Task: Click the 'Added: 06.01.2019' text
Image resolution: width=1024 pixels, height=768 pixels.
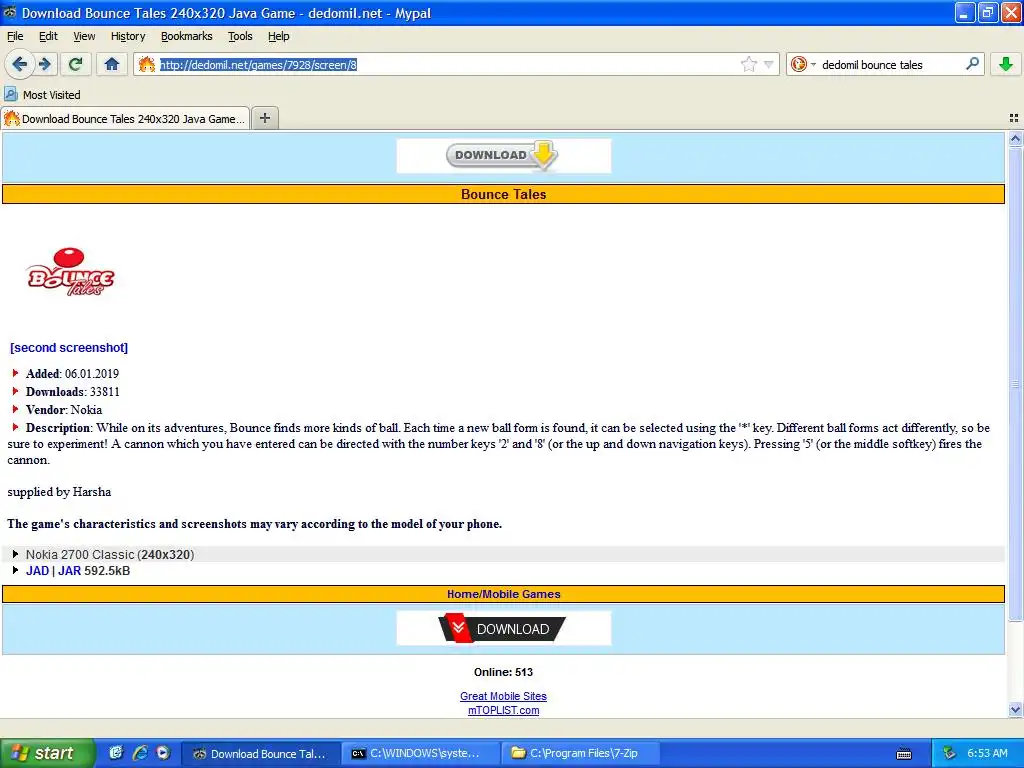Action: 72,374
